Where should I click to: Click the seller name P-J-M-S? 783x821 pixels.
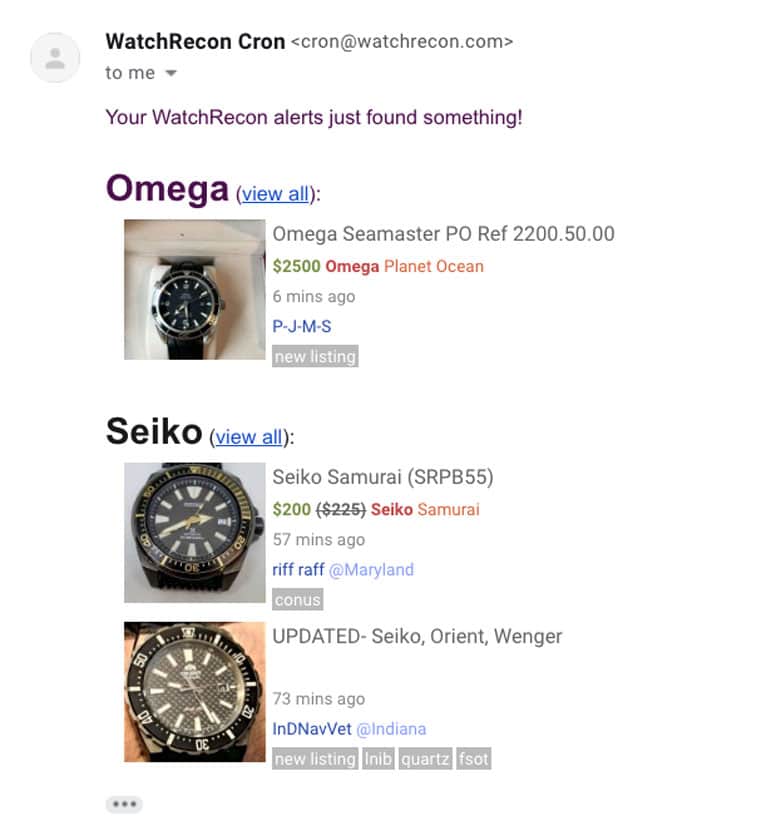tap(302, 326)
